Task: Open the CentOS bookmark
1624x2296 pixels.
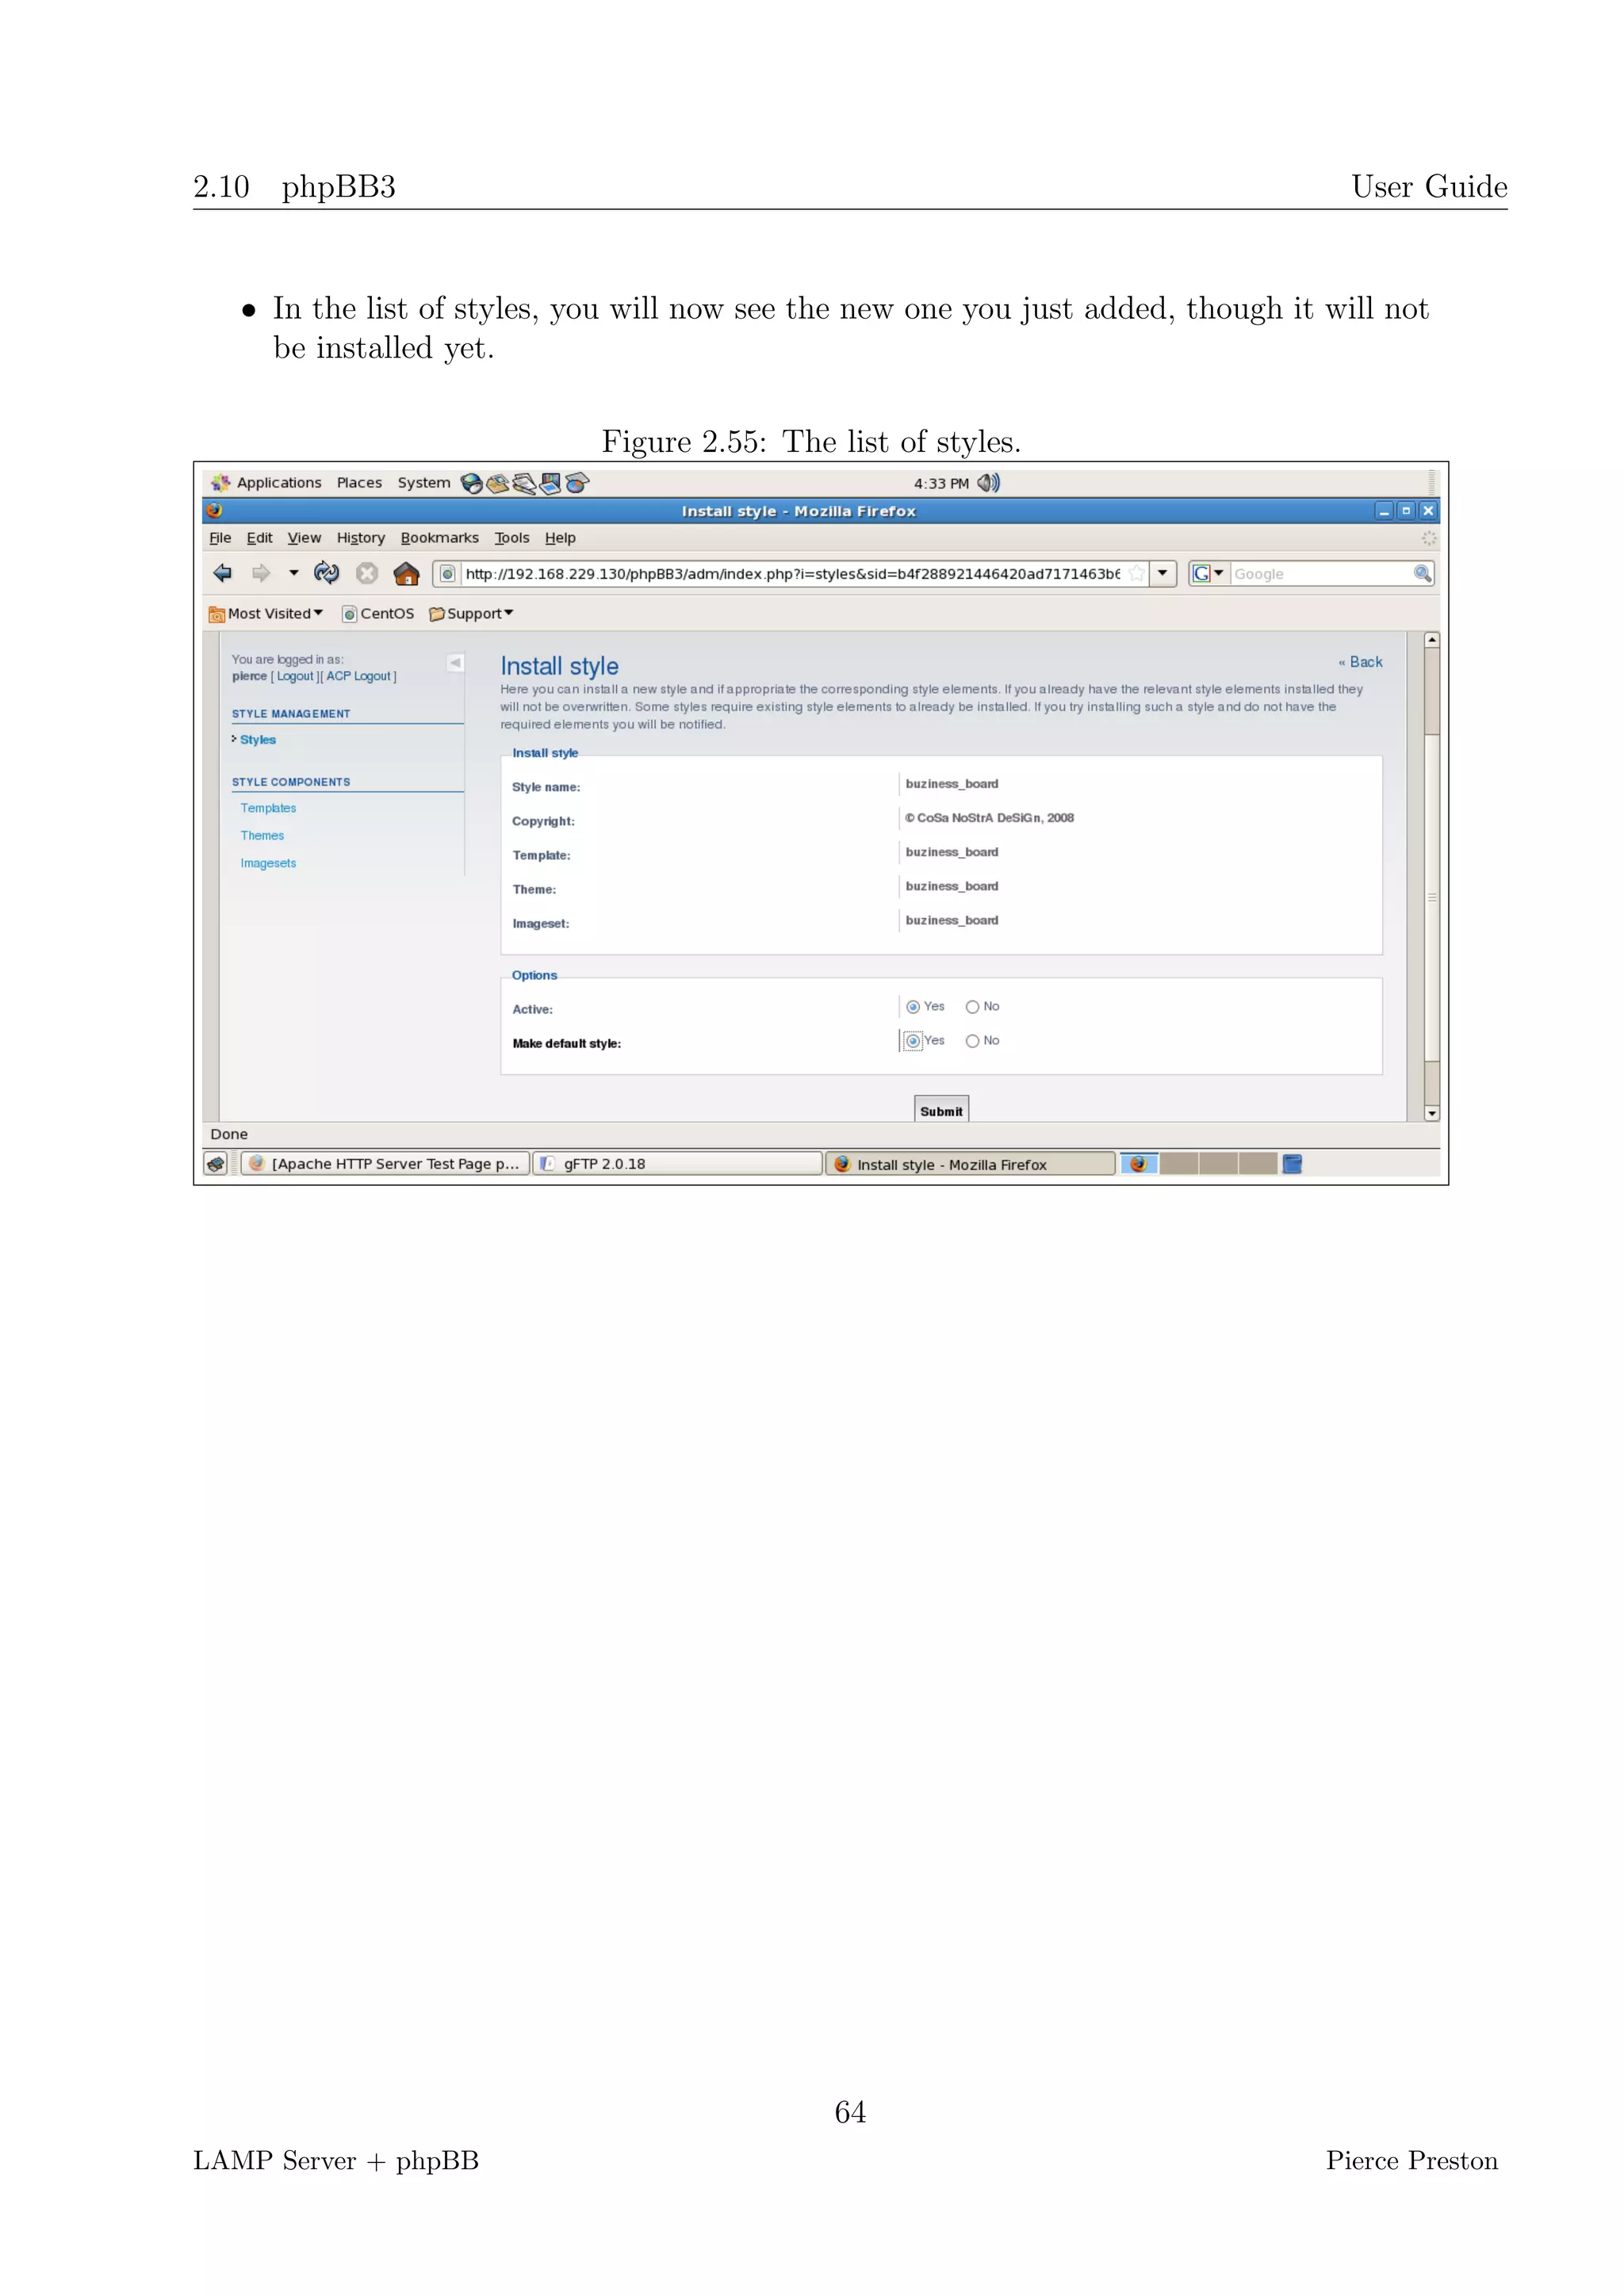Action: tap(378, 614)
